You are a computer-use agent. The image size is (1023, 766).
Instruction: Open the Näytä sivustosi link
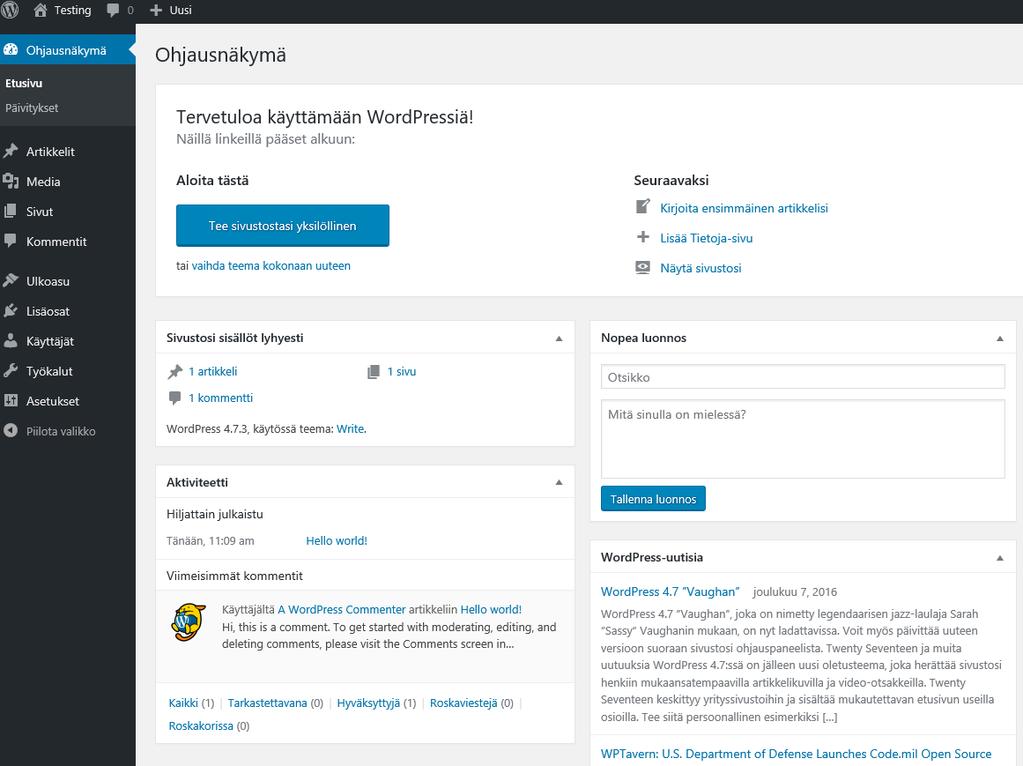click(700, 268)
